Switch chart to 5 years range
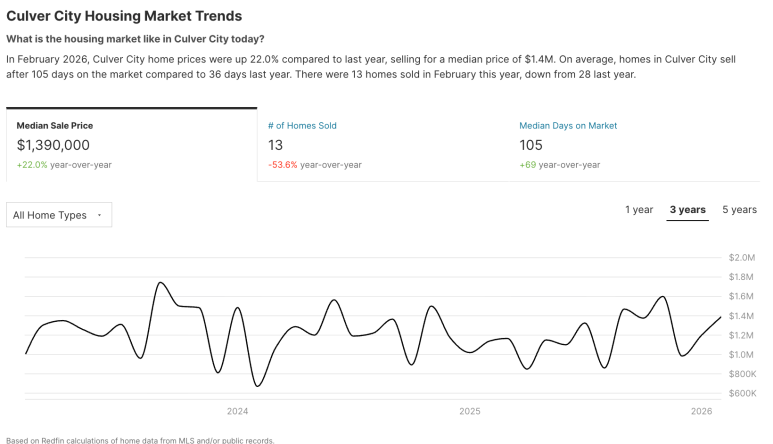This screenshot has width=773, height=444. 739,210
